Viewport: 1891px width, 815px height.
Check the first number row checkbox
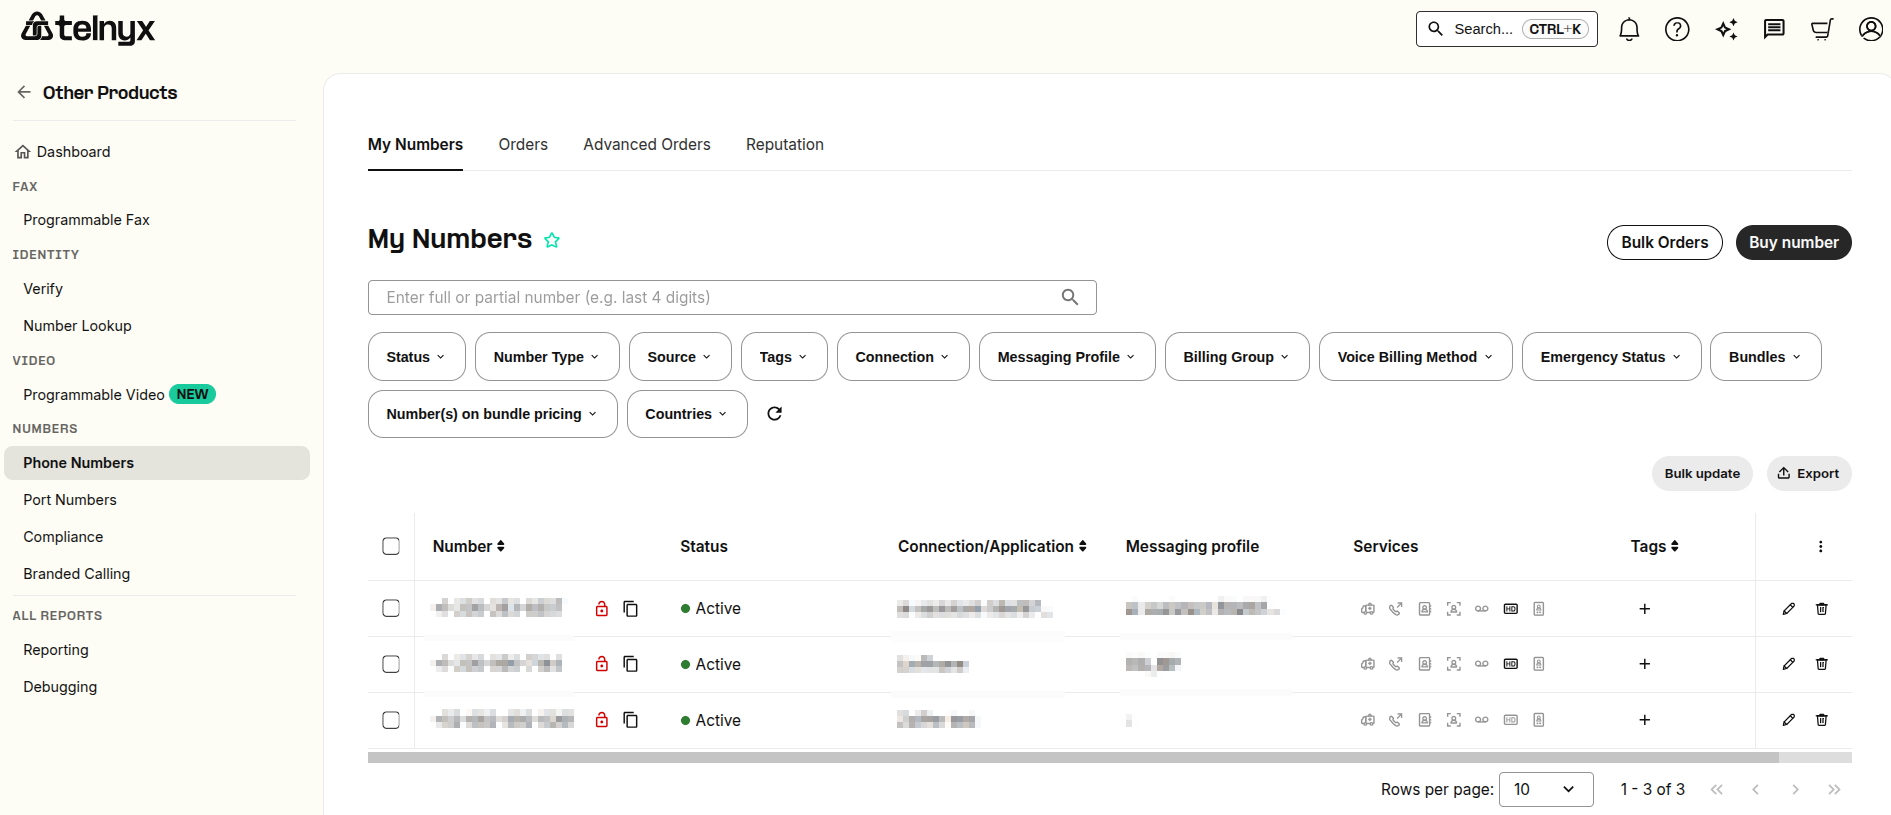[391, 608]
